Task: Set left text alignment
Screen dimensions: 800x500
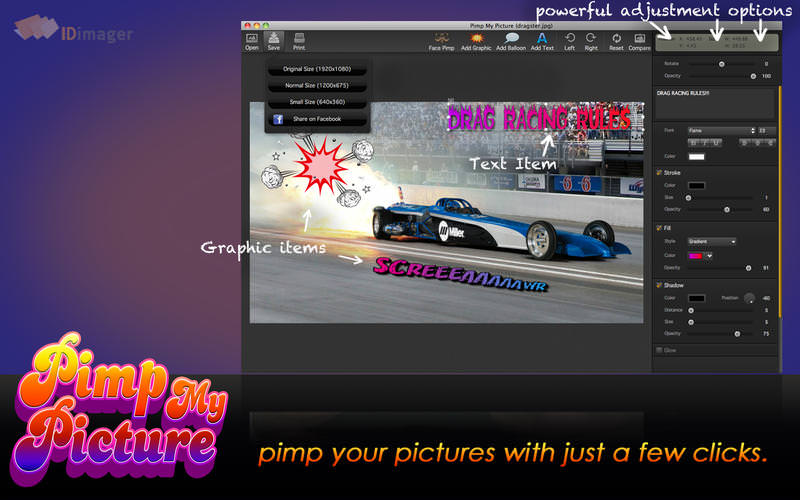Action: point(744,143)
